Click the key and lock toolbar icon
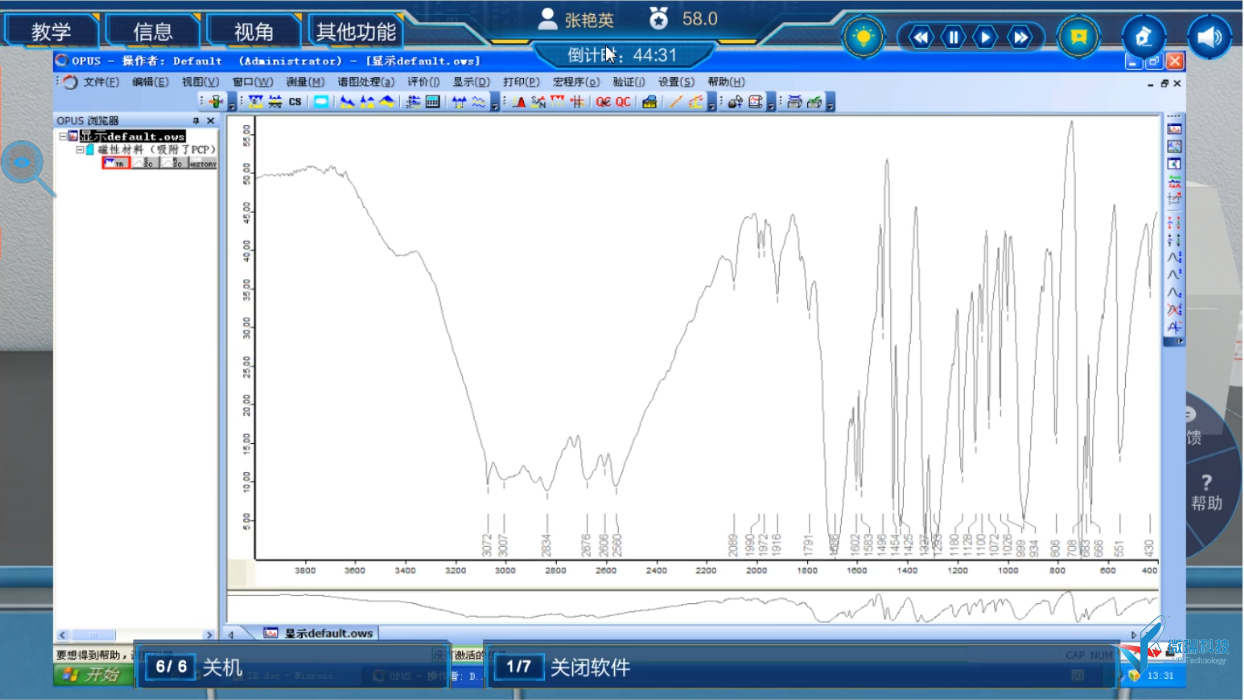This screenshot has height=700, width=1244. coord(735,102)
